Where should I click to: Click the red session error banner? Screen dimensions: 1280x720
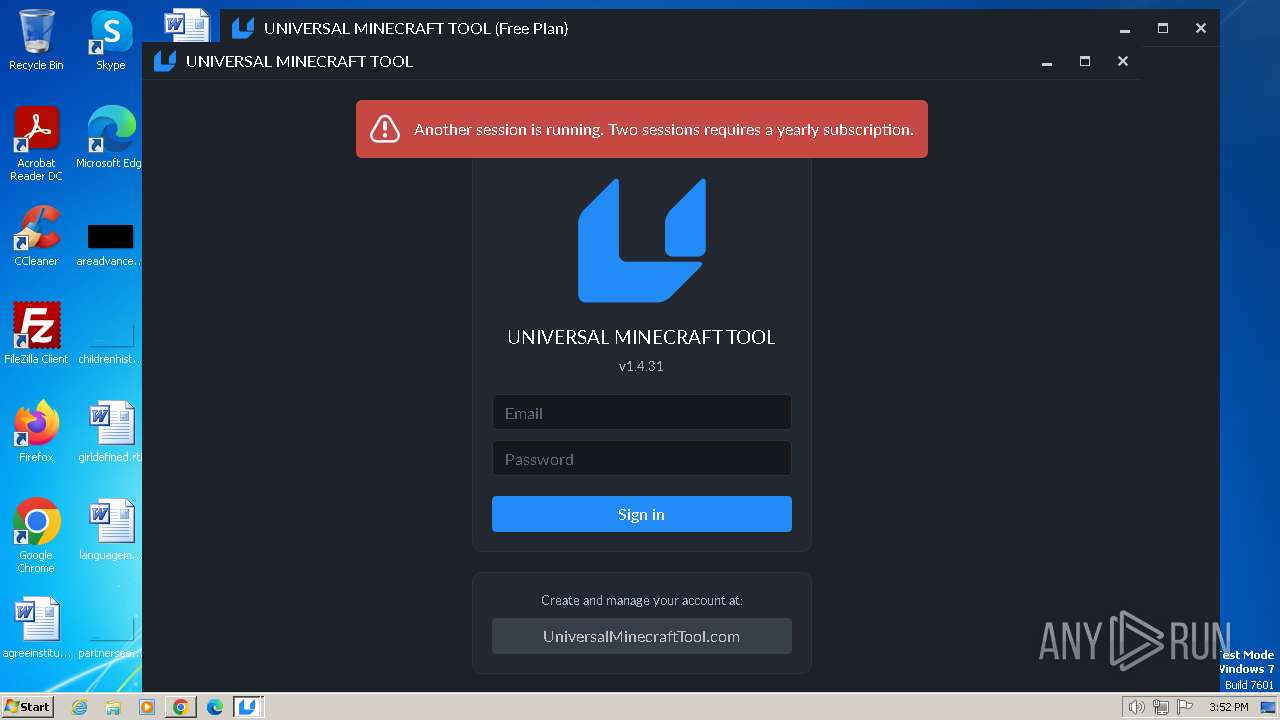pyautogui.click(x=641, y=129)
